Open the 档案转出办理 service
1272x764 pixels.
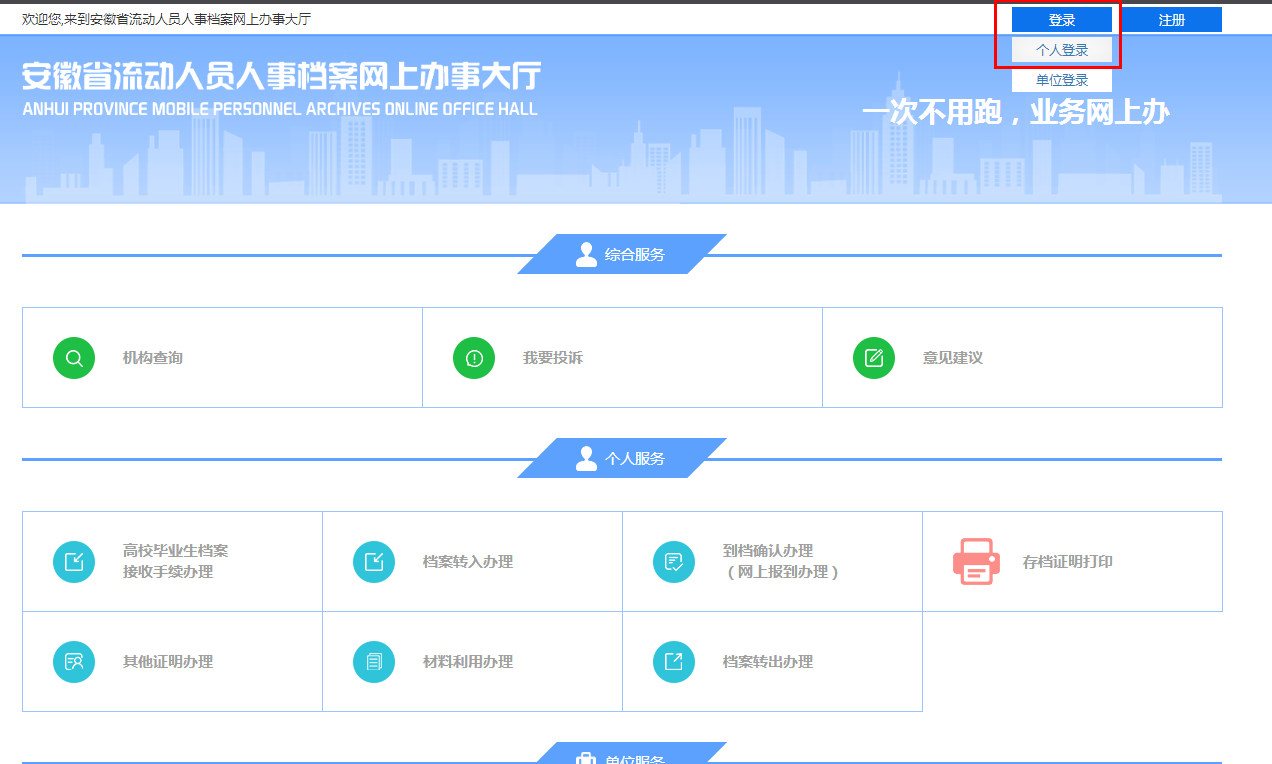[x=772, y=661]
